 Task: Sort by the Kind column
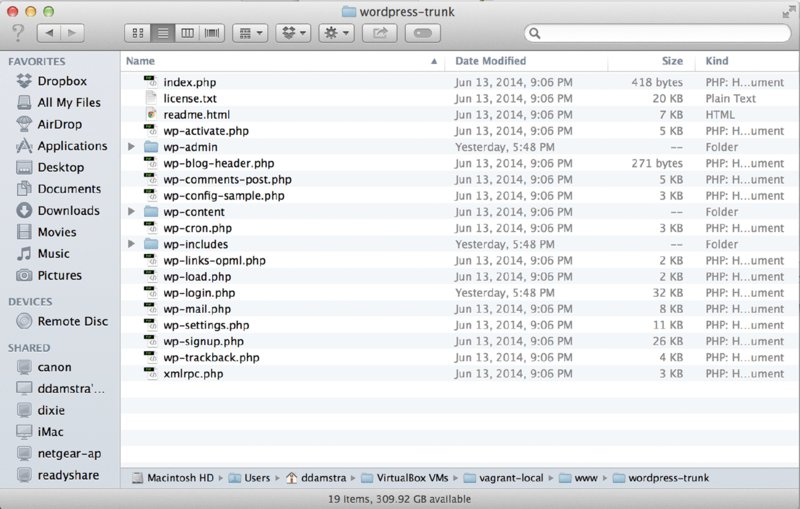pos(747,61)
